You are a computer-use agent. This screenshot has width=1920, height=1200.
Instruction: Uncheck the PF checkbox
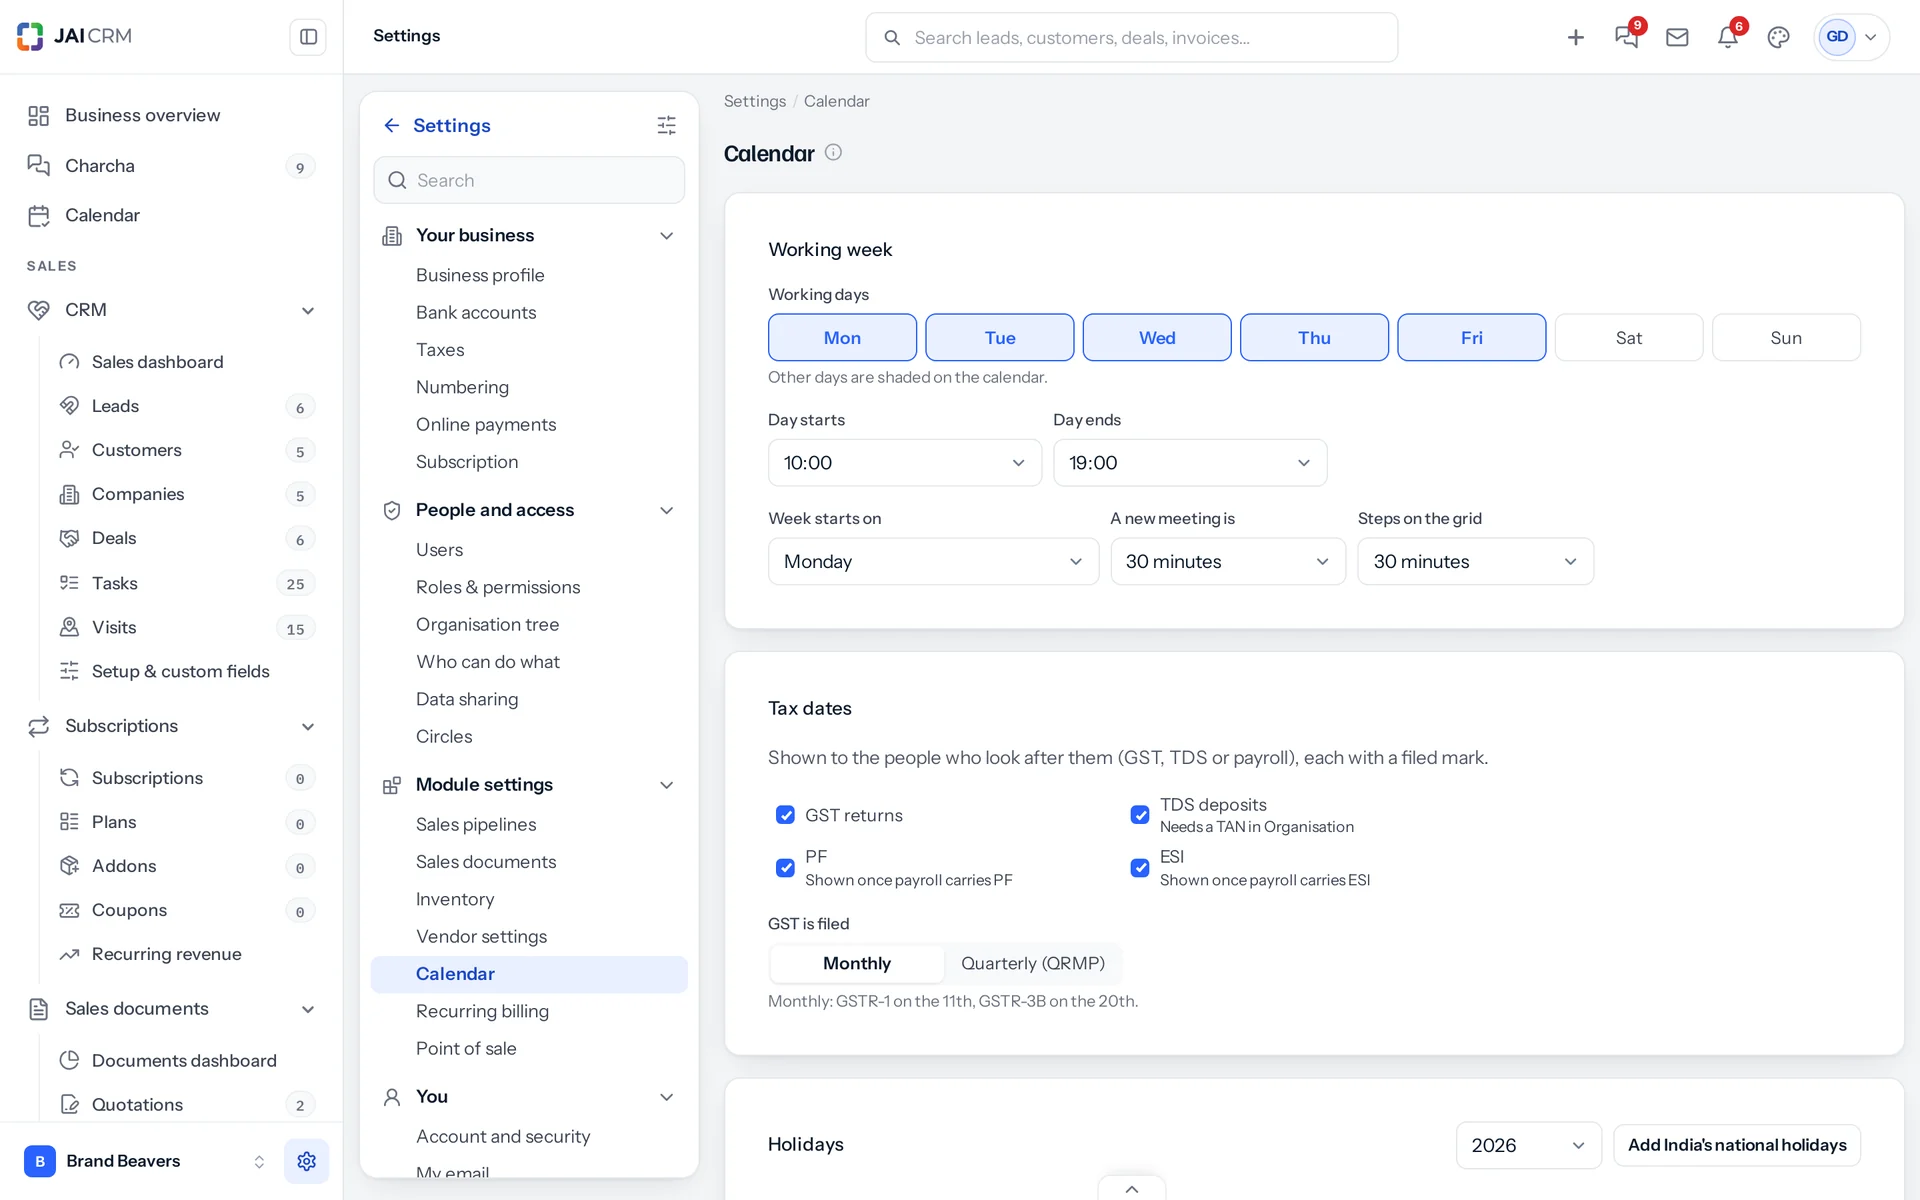point(785,868)
